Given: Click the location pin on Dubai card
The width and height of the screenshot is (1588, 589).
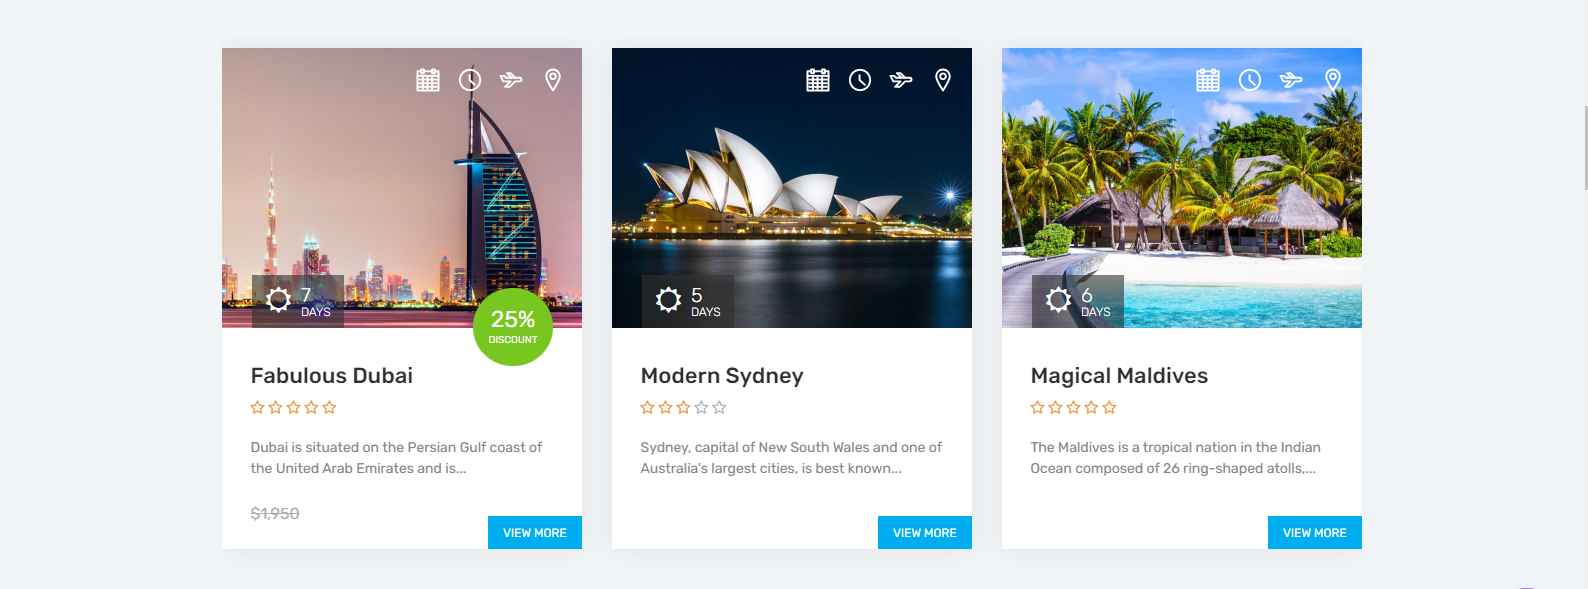Looking at the screenshot, I should tap(553, 80).
